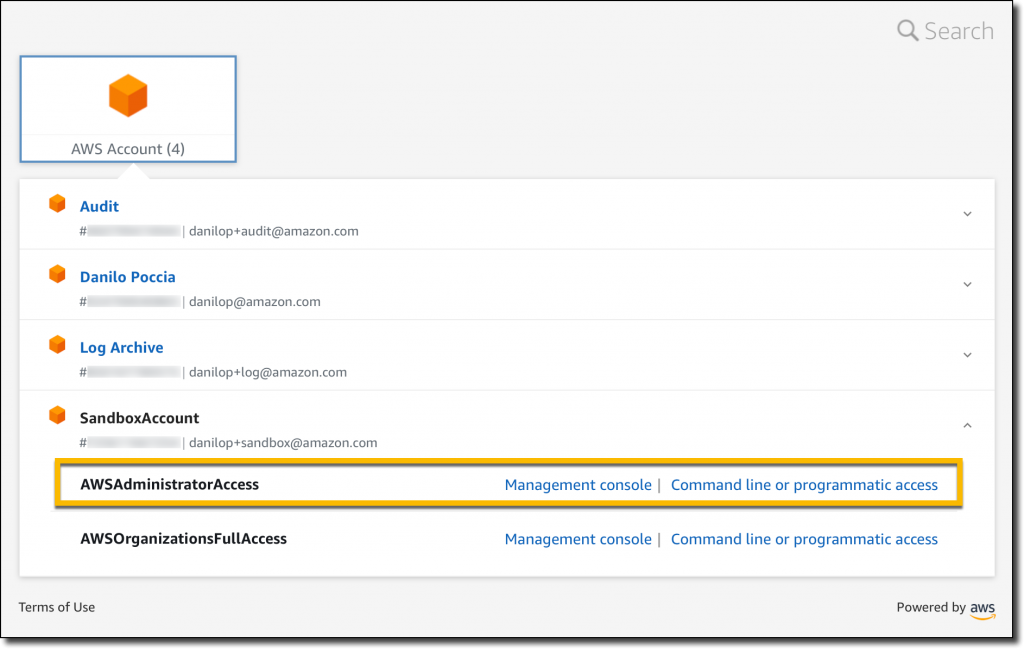The image size is (1024, 649).
Task: Open Management console for AWSOrganizationsFullAccess
Action: point(578,539)
